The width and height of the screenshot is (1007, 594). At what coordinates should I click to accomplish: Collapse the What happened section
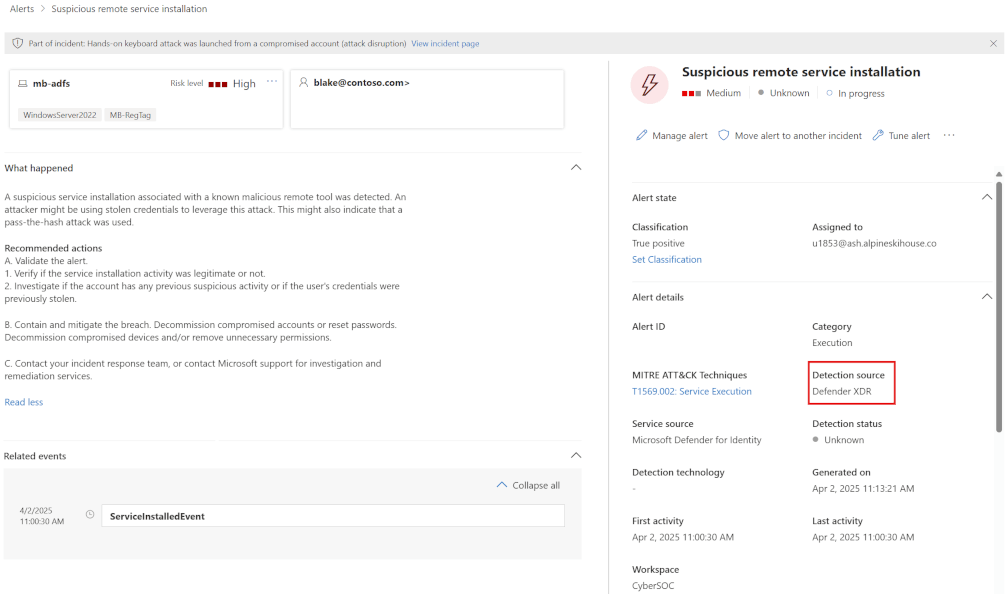pyautogui.click(x=576, y=168)
